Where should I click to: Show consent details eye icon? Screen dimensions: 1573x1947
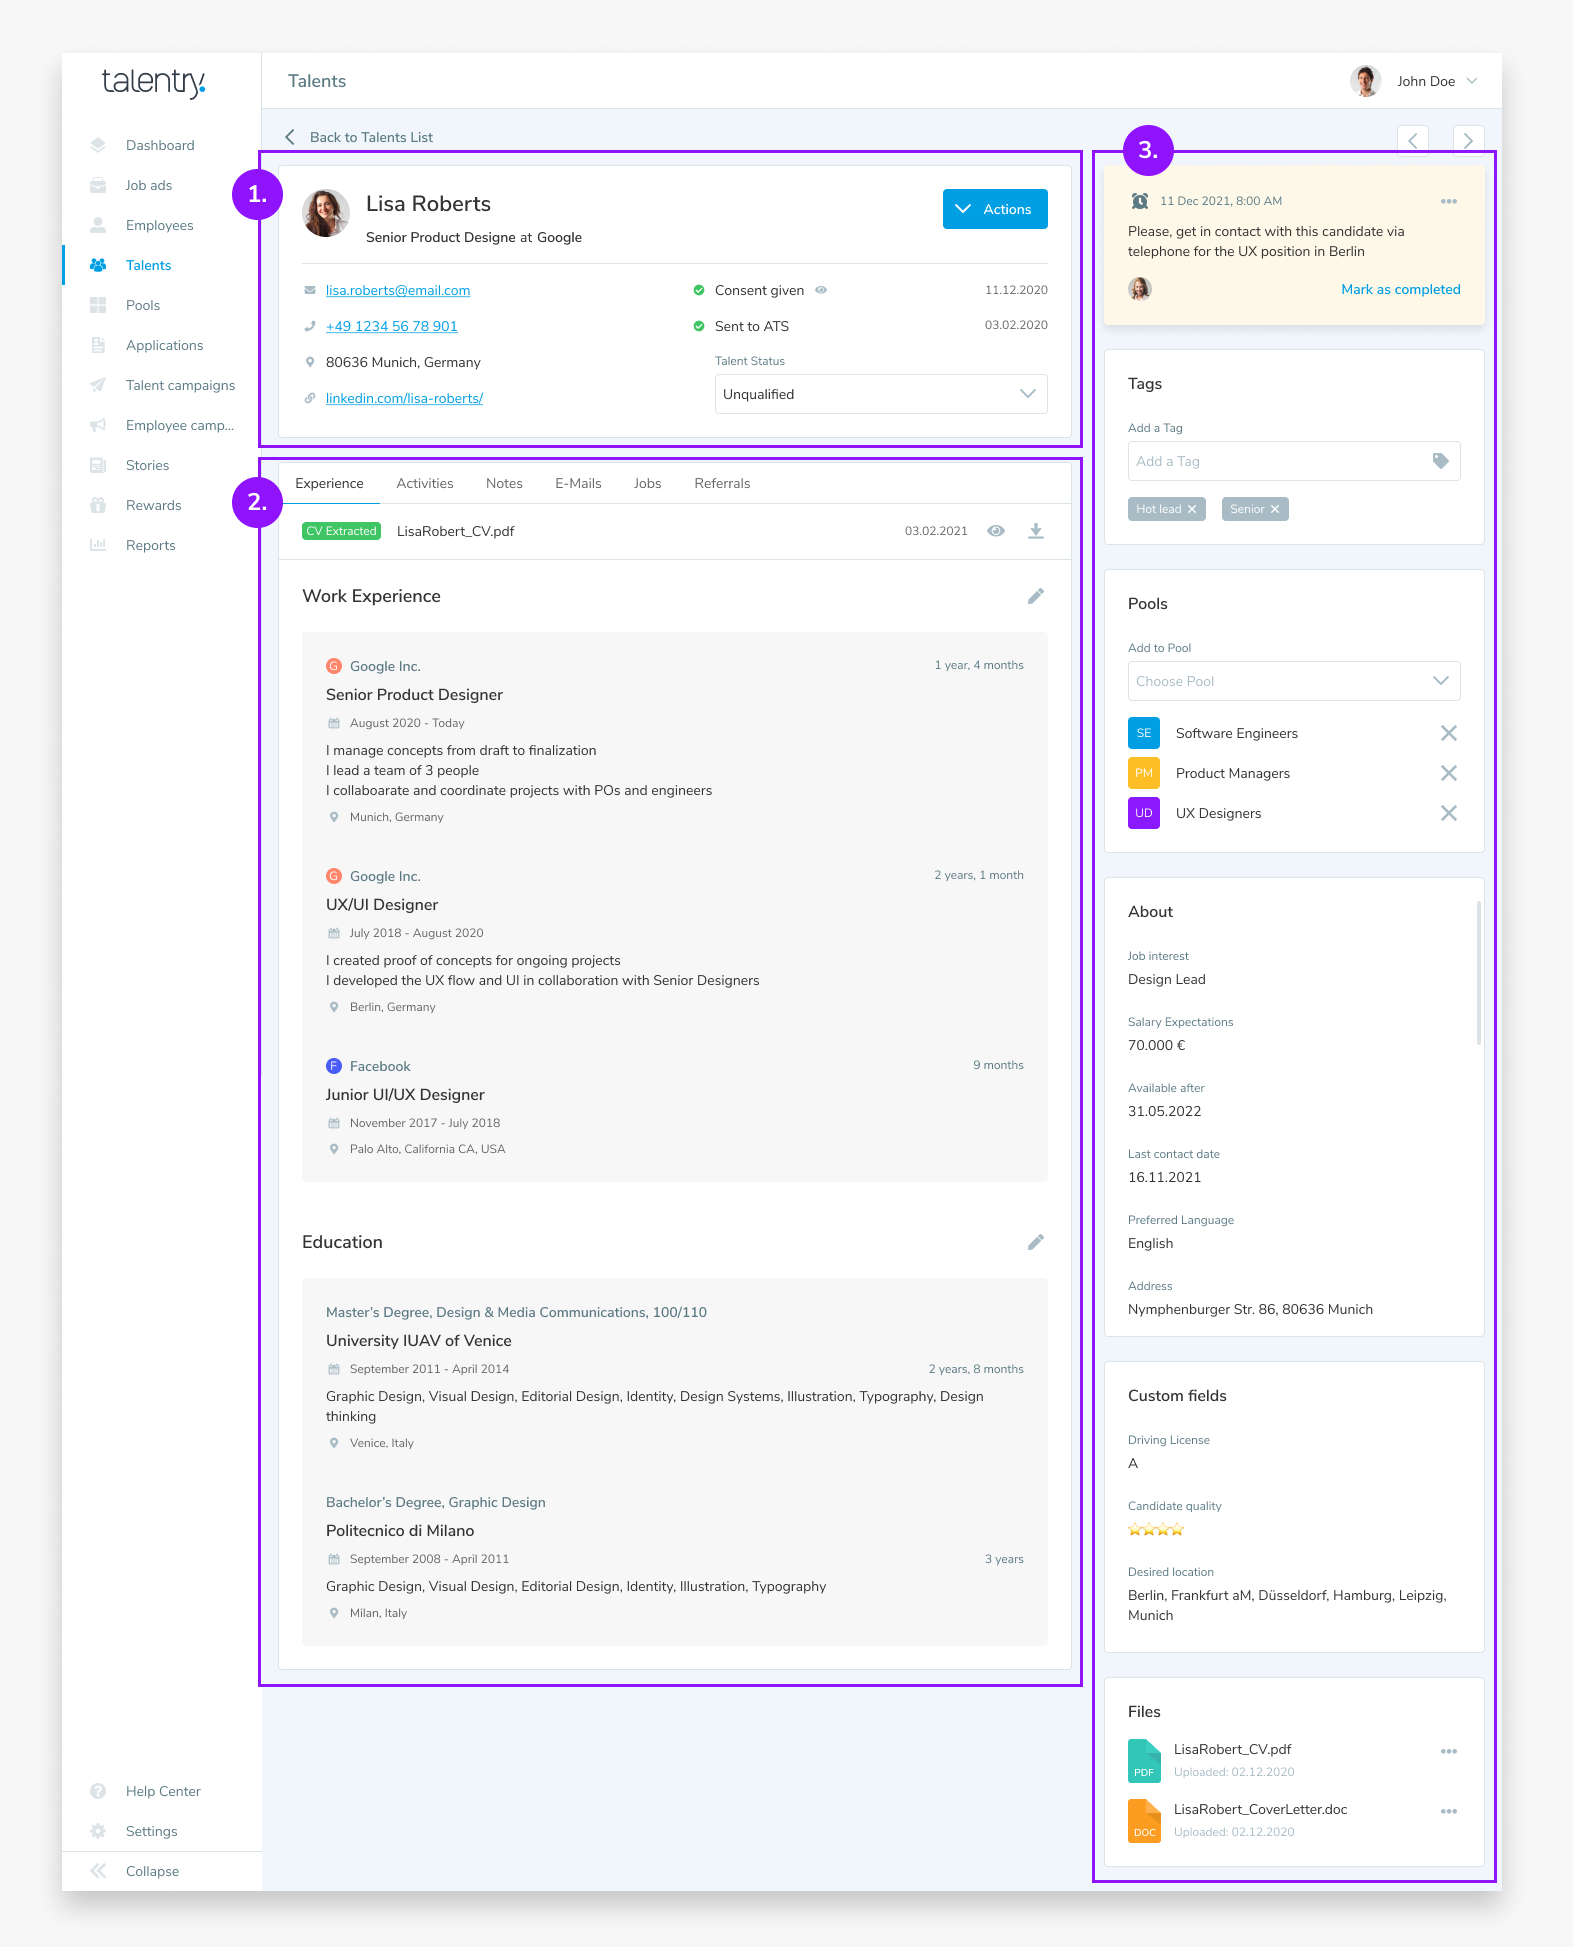(821, 290)
